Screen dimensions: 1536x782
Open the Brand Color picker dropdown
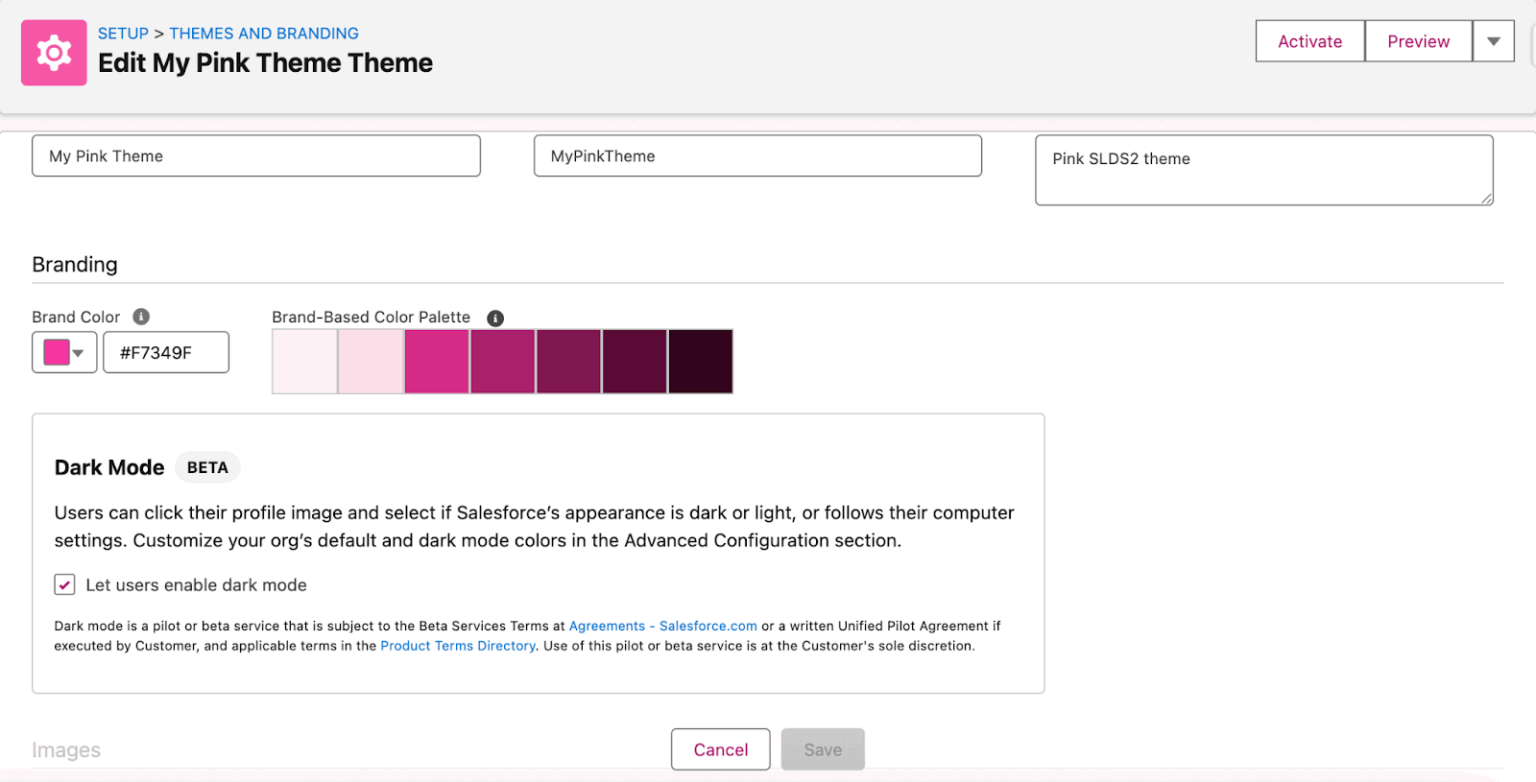65,353
